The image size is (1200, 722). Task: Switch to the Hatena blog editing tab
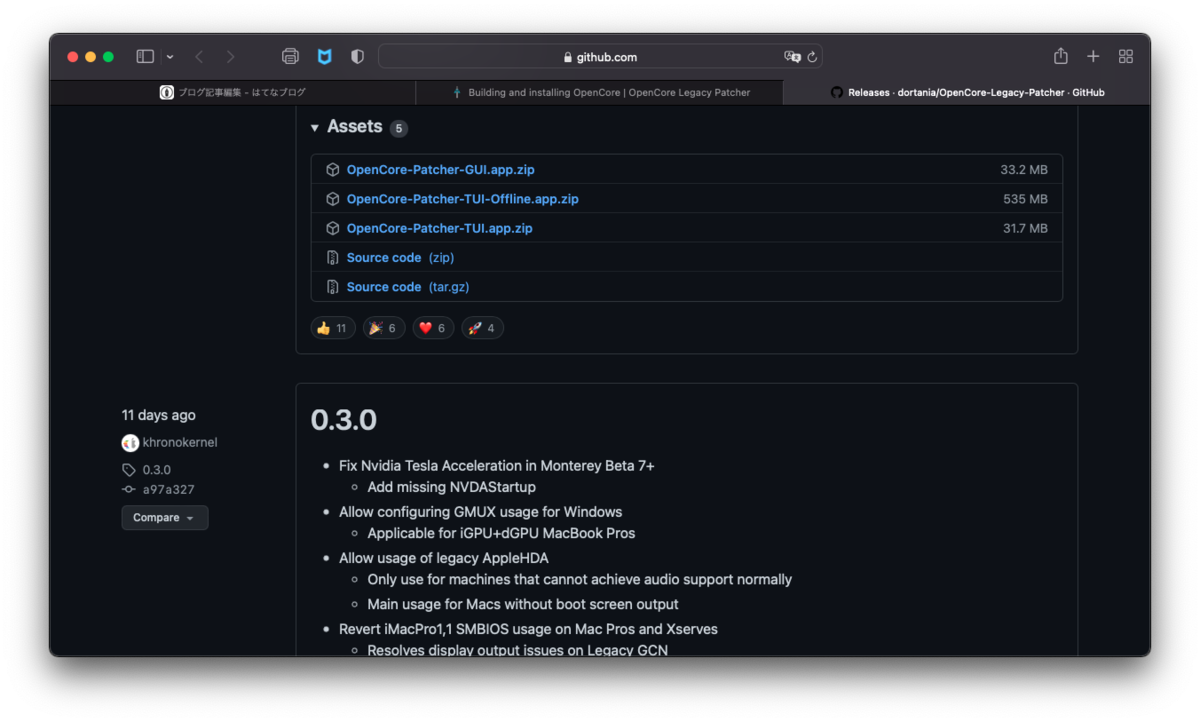233,92
